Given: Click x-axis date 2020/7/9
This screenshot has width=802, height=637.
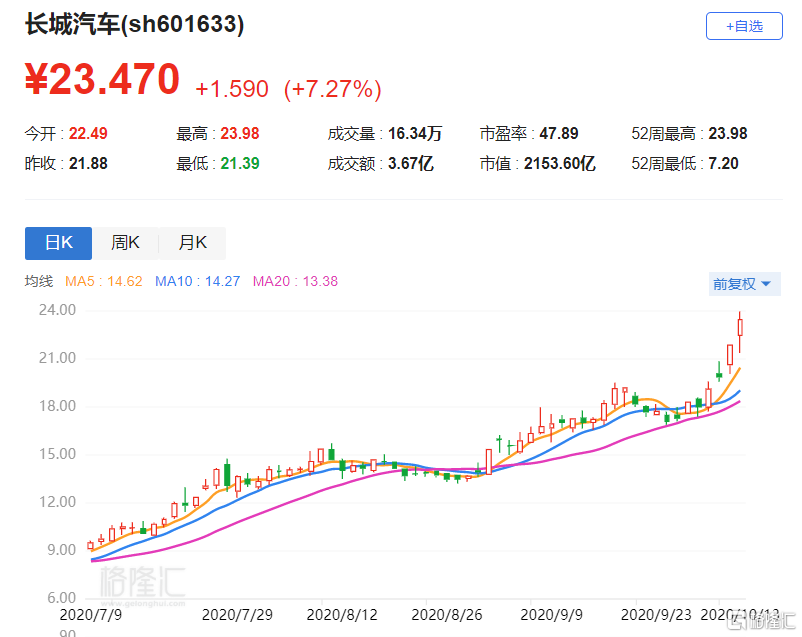Looking at the screenshot, I should [91, 614].
